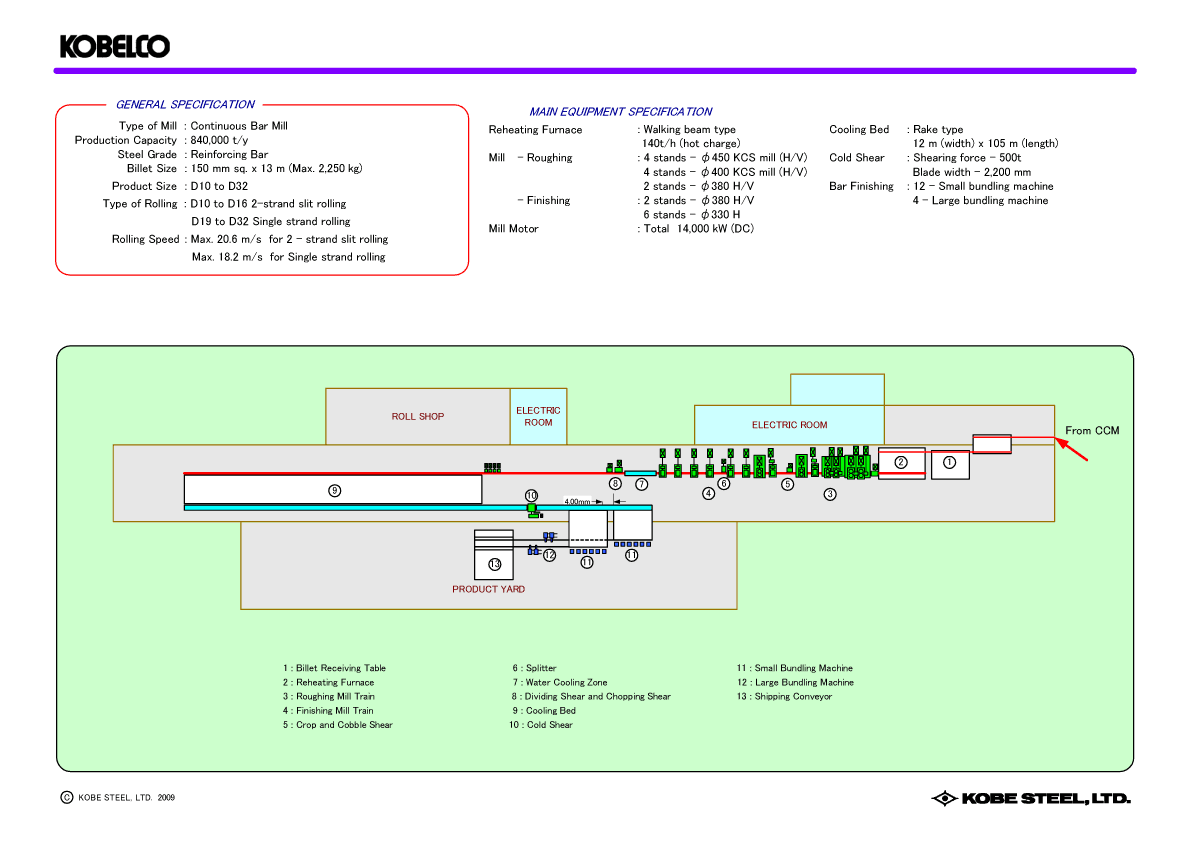The width and height of the screenshot is (1191, 842).
Task: Click the Reheating Furnace spec label
Action: pyautogui.click(x=535, y=130)
